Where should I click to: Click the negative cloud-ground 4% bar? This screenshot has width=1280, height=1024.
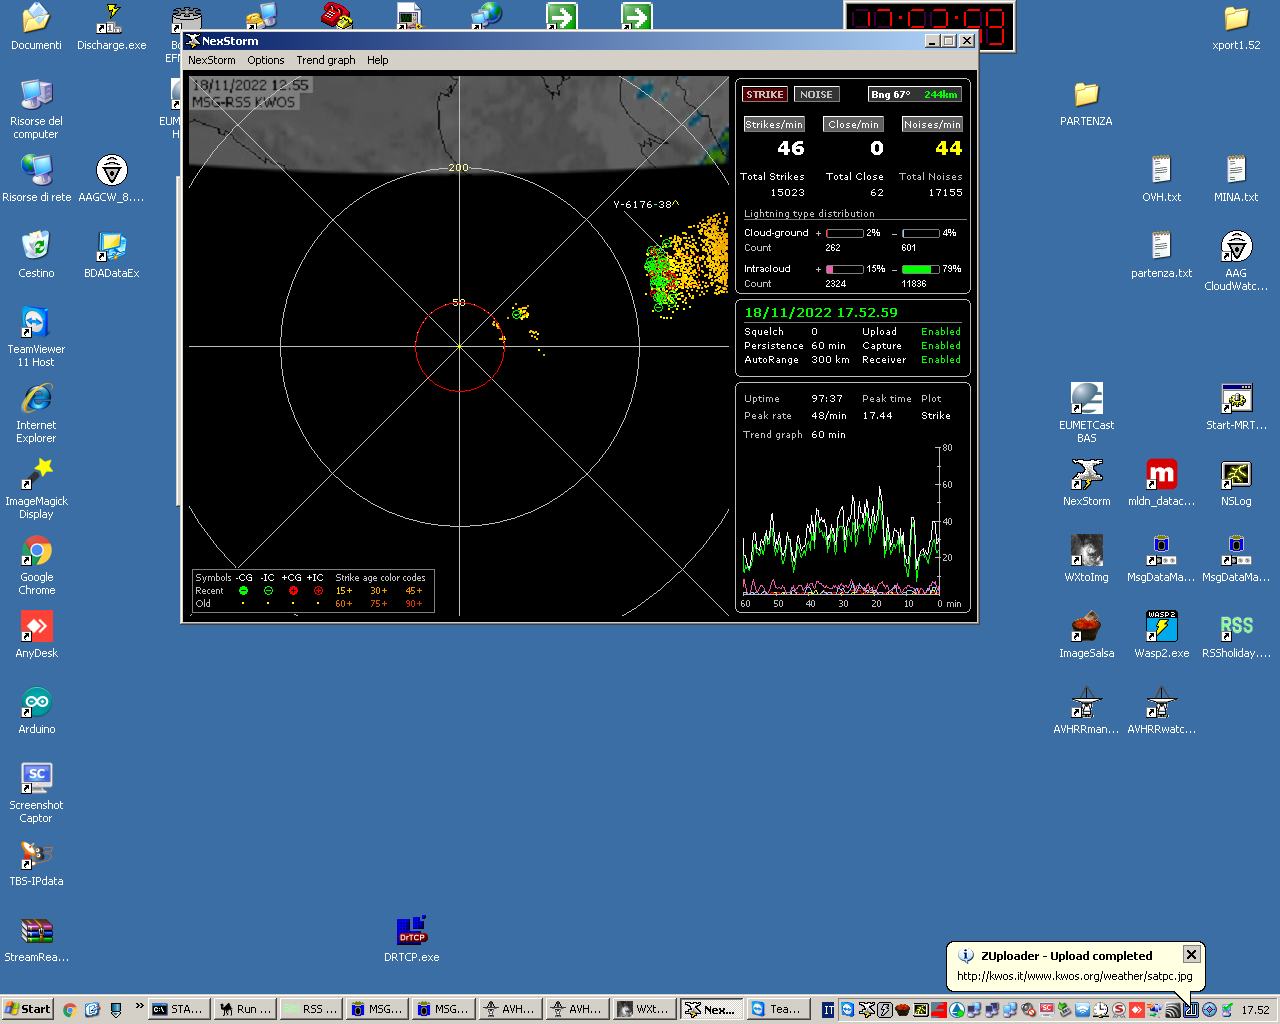pos(920,233)
